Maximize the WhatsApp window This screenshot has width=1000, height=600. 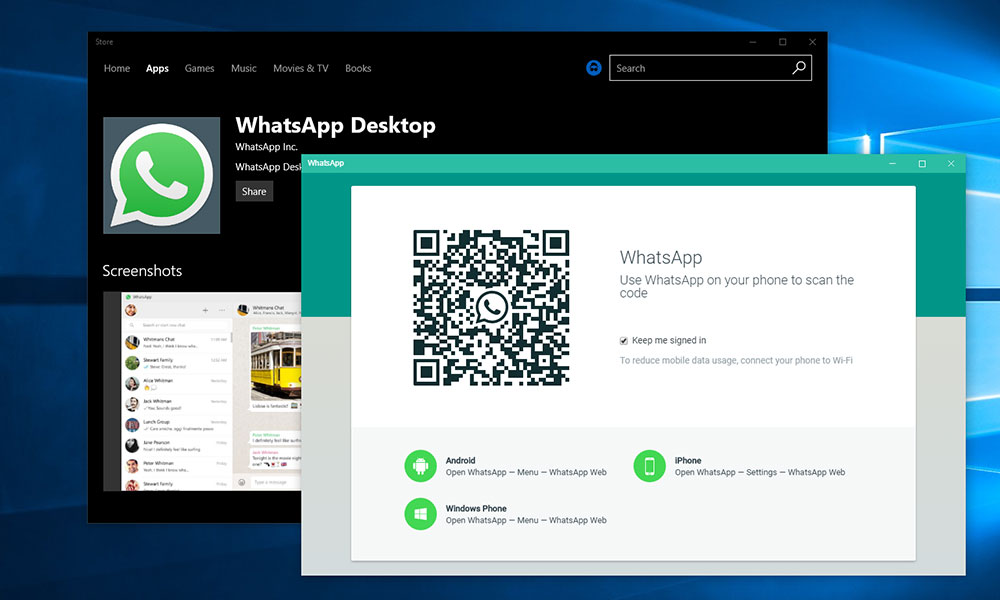tap(922, 163)
